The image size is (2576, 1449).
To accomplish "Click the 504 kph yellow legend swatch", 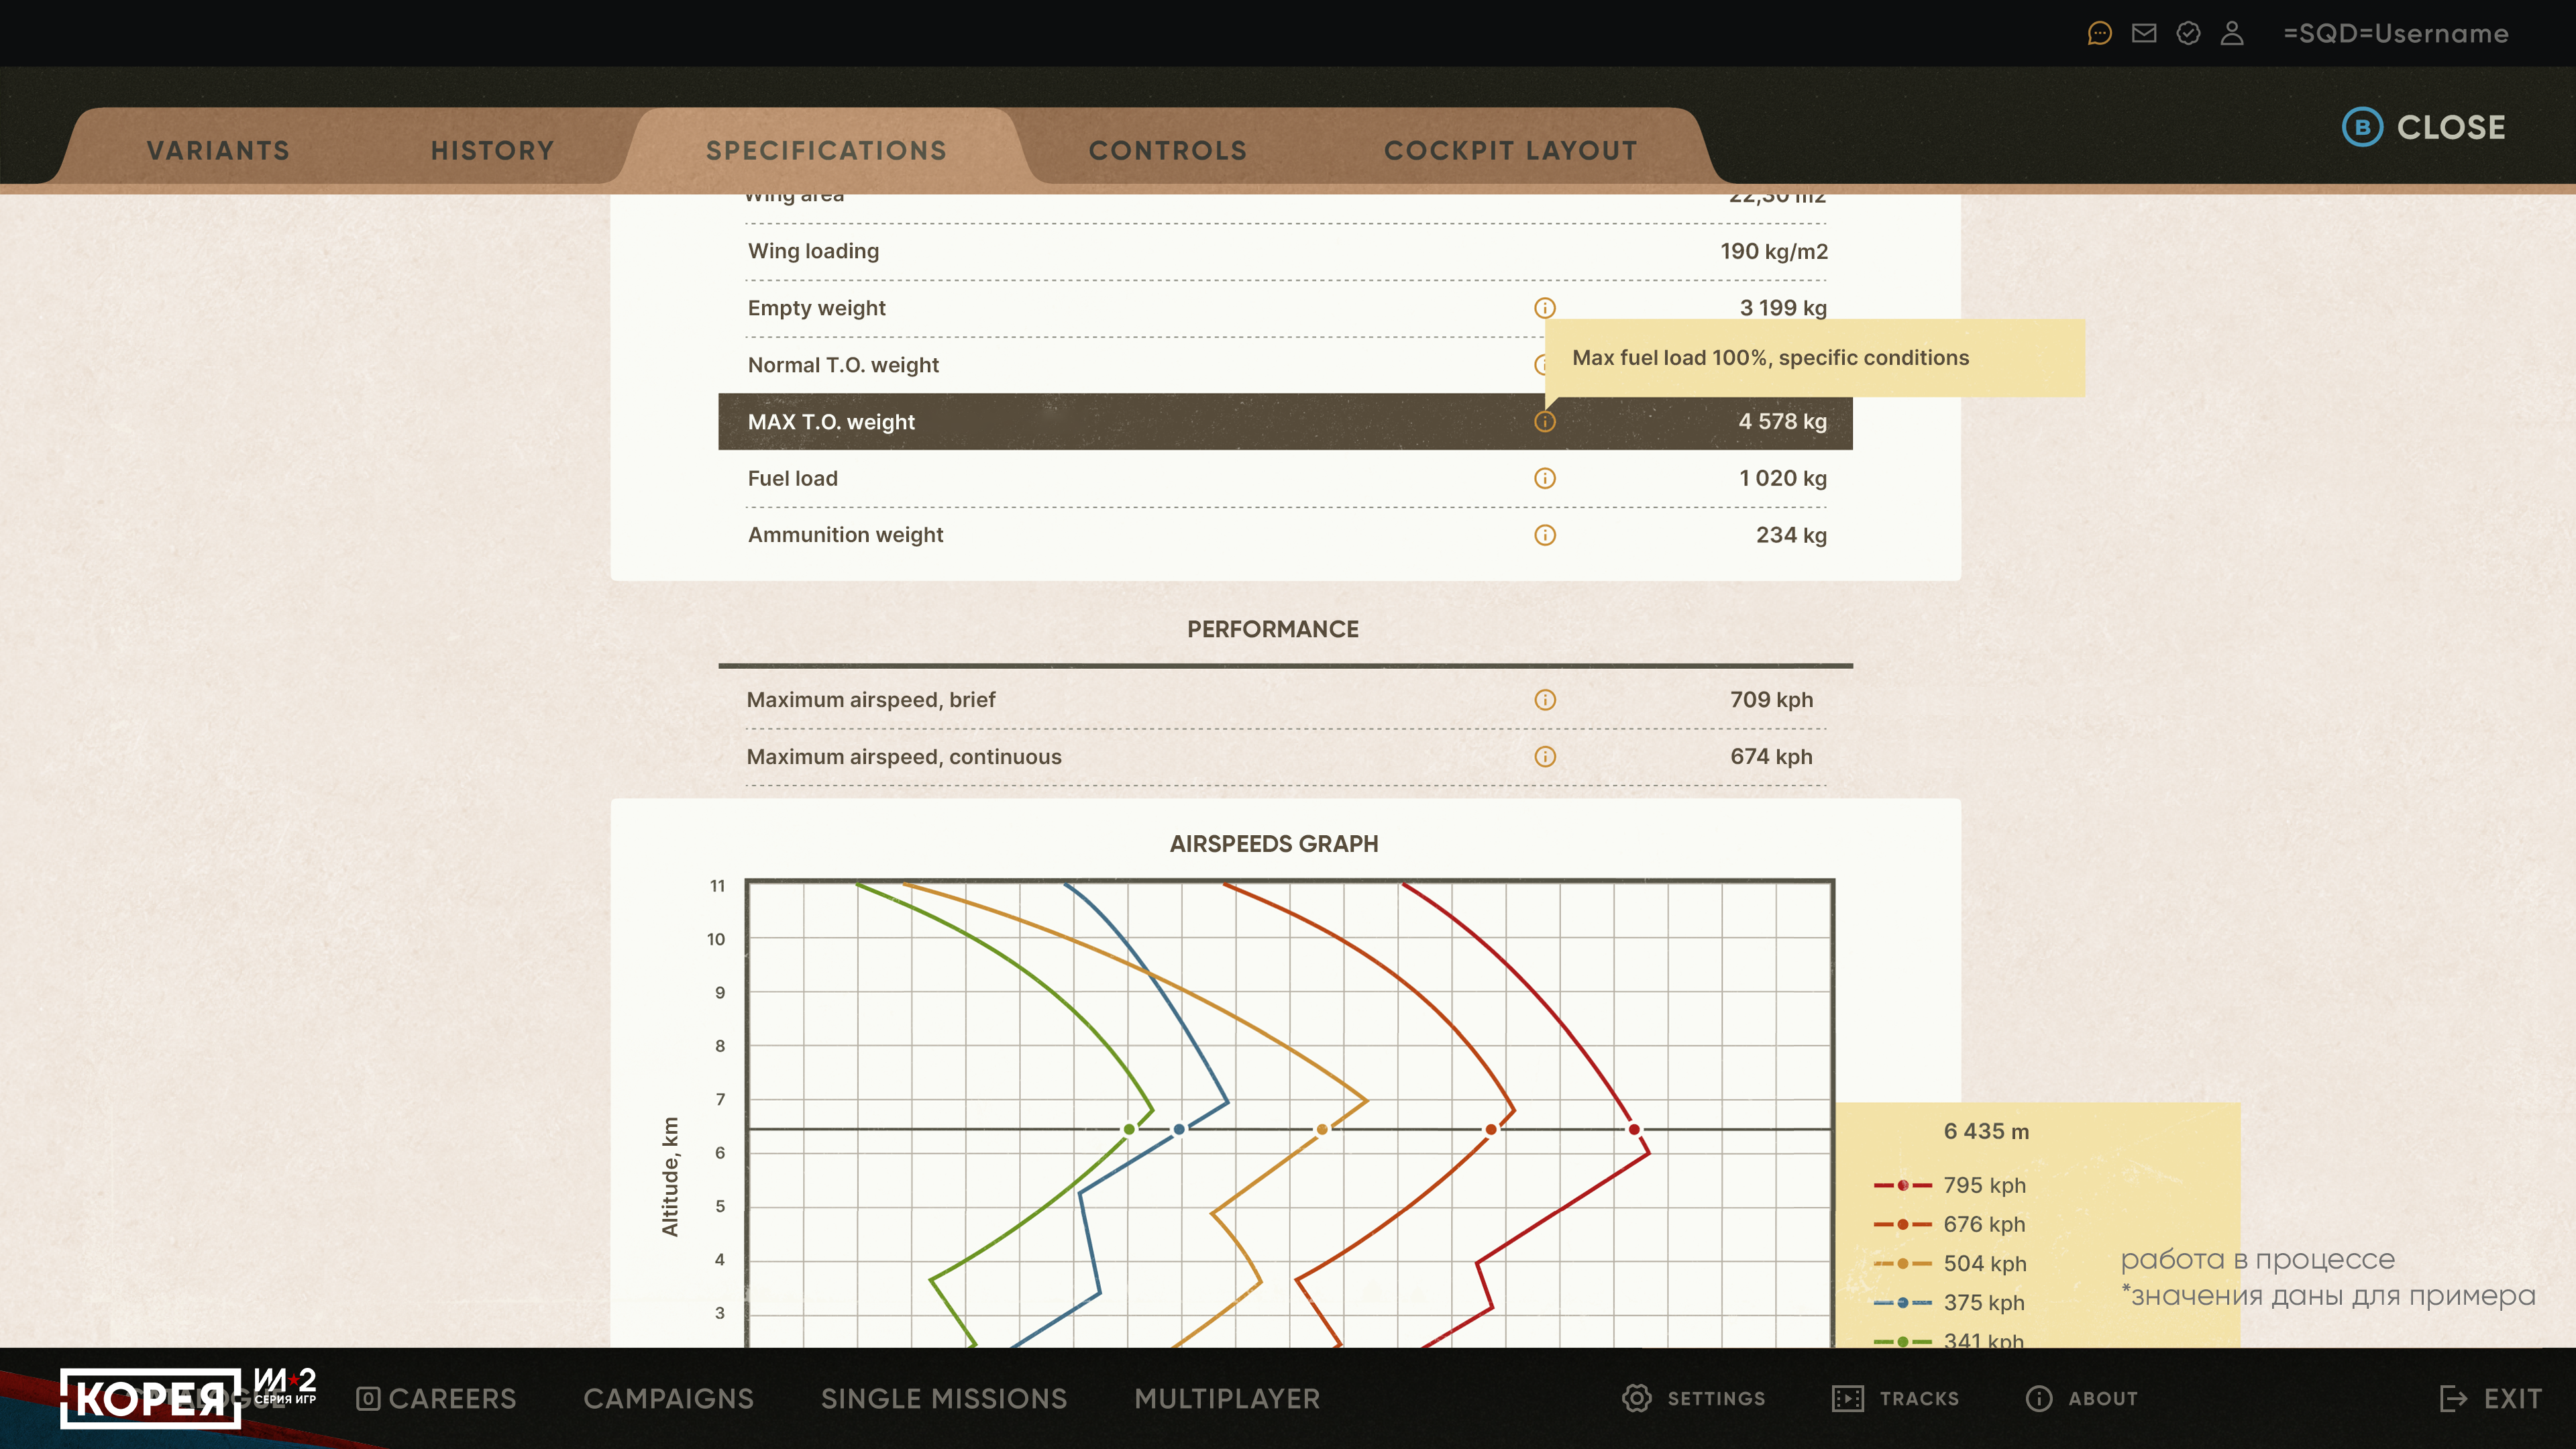I will [x=1902, y=1263].
